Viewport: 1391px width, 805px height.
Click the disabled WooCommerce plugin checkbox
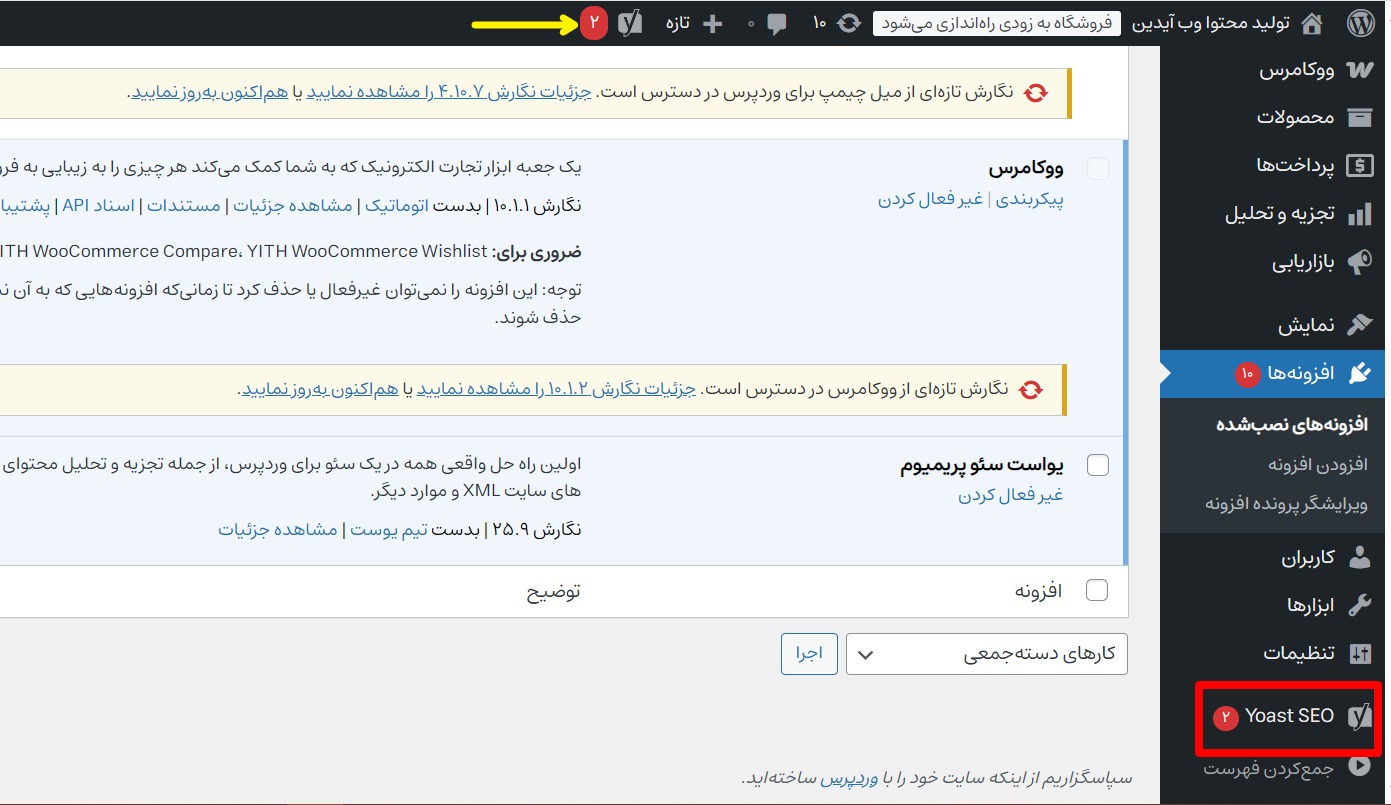coord(1097,168)
